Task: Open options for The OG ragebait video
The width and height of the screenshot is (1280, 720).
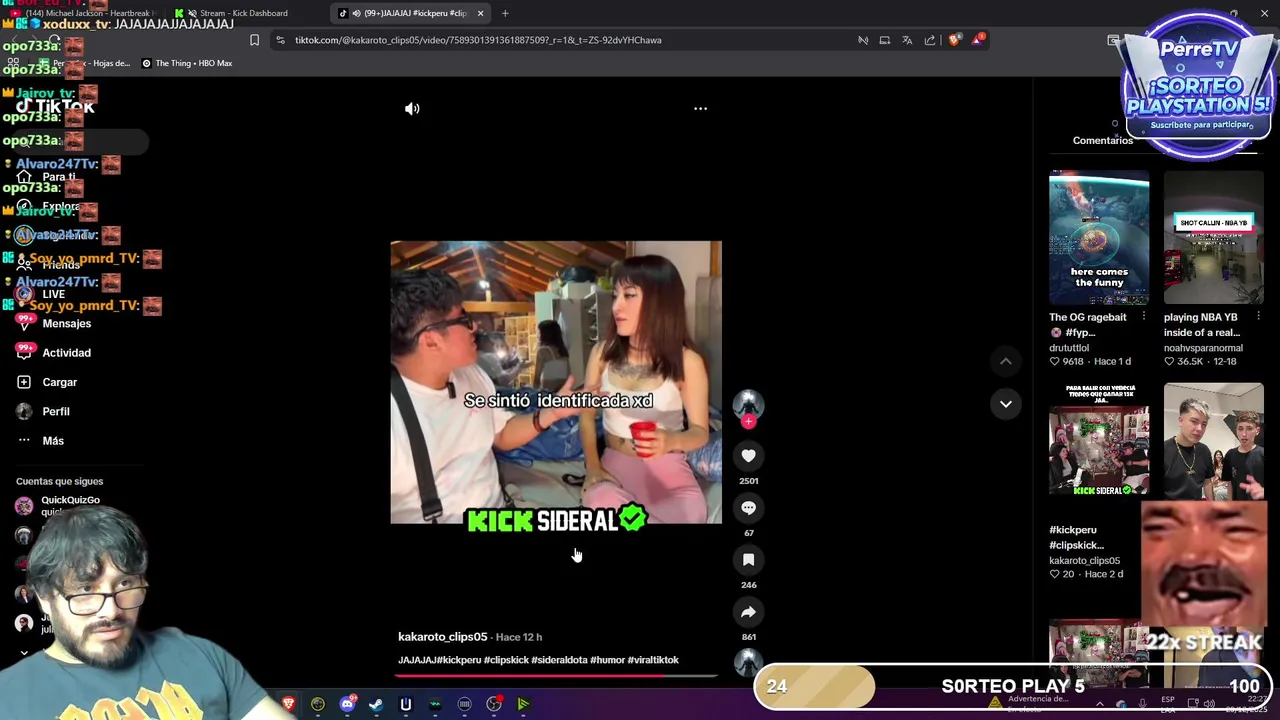Action: pos(1144,317)
